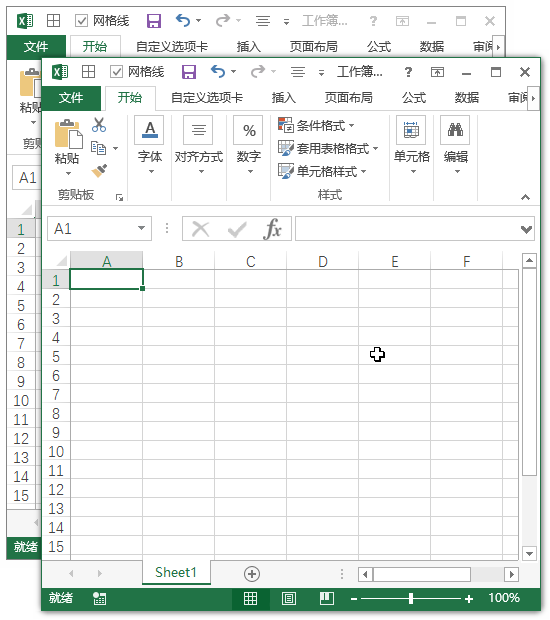Open the 编辑 binoculars editing group icon
The height and width of the screenshot is (620, 550).
pos(455,130)
